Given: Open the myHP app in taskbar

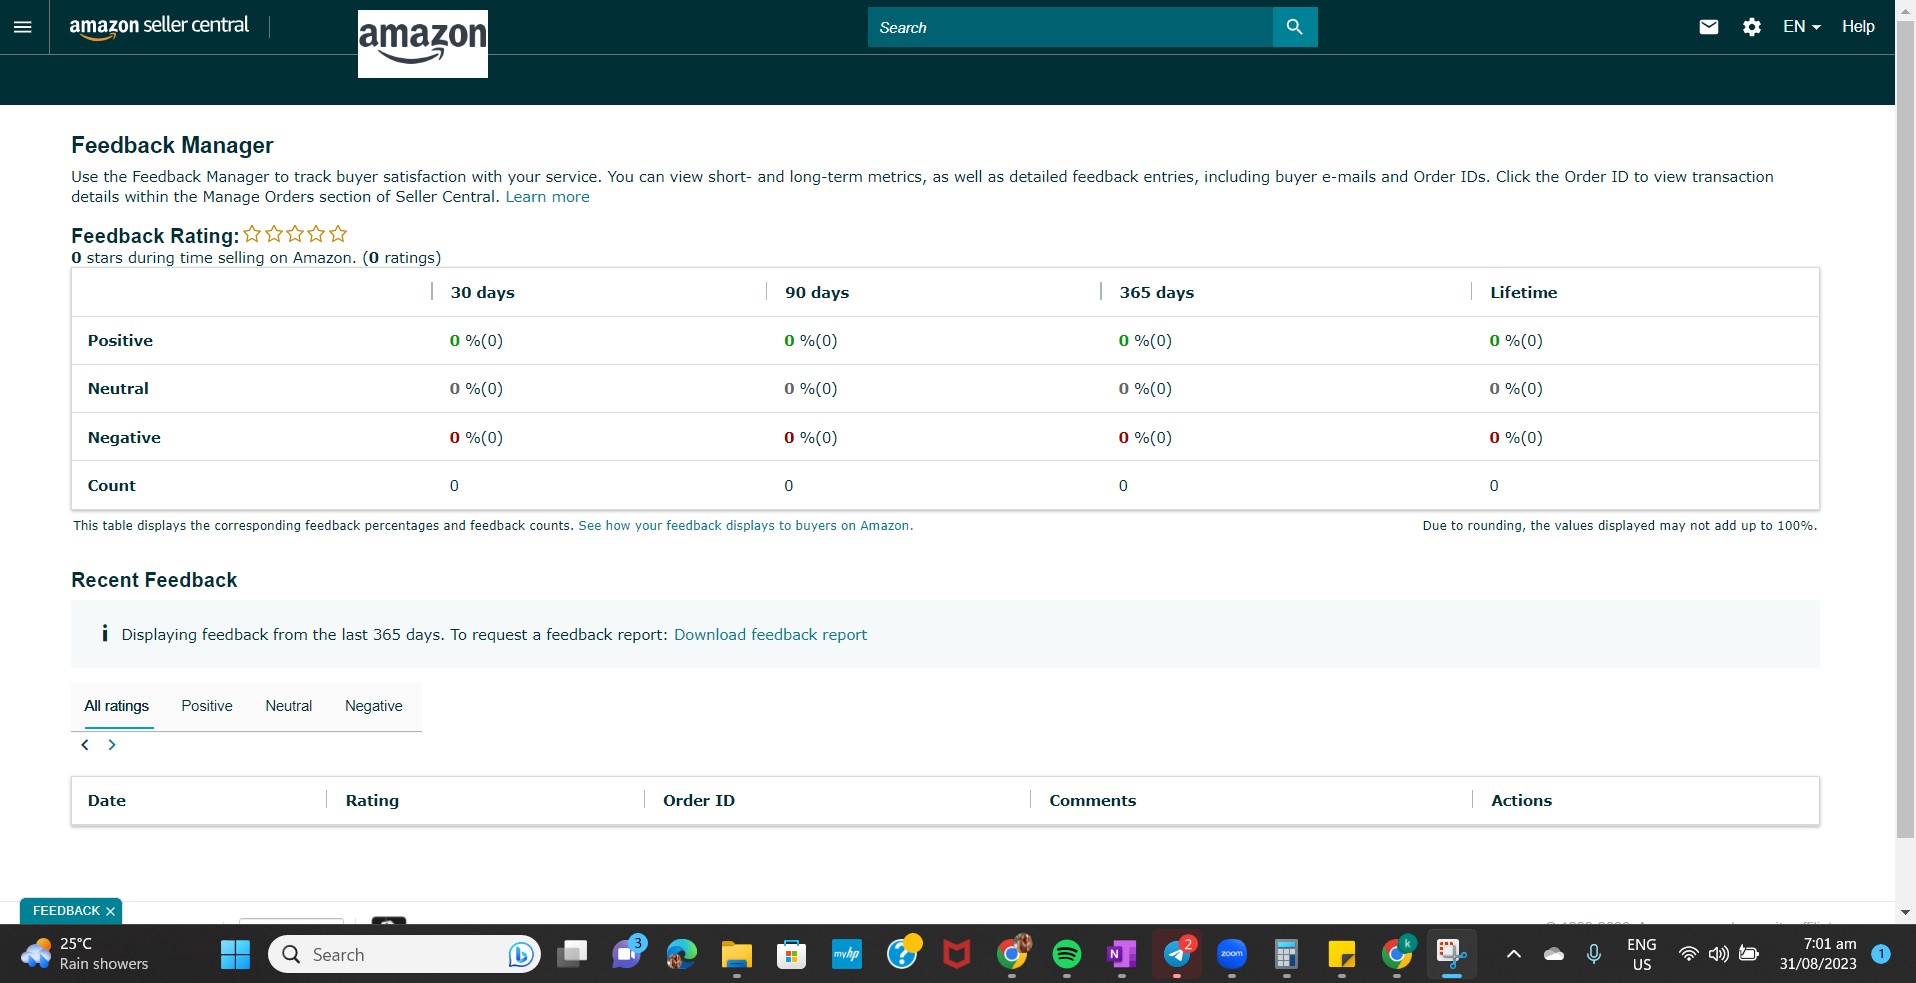Looking at the screenshot, I should pyautogui.click(x=846, y=955).
